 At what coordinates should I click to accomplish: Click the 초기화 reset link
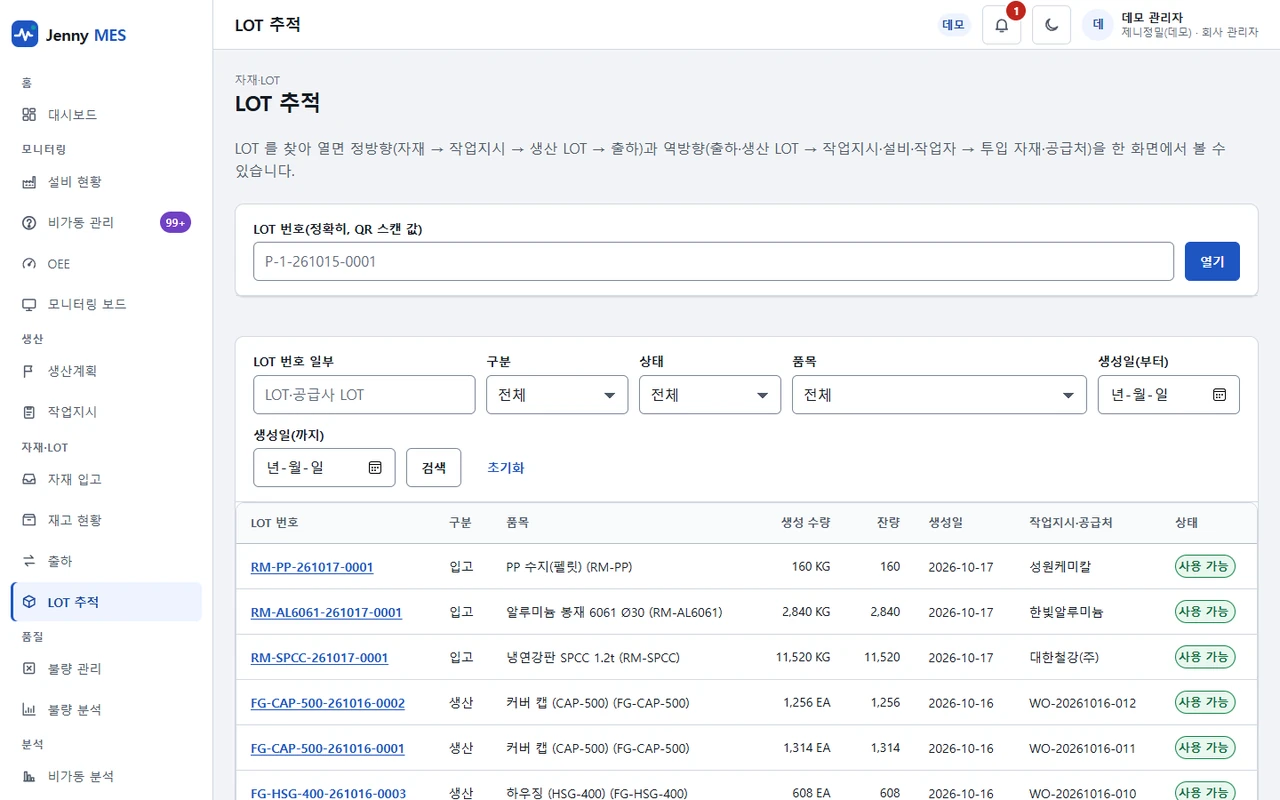tap(505, 467)
